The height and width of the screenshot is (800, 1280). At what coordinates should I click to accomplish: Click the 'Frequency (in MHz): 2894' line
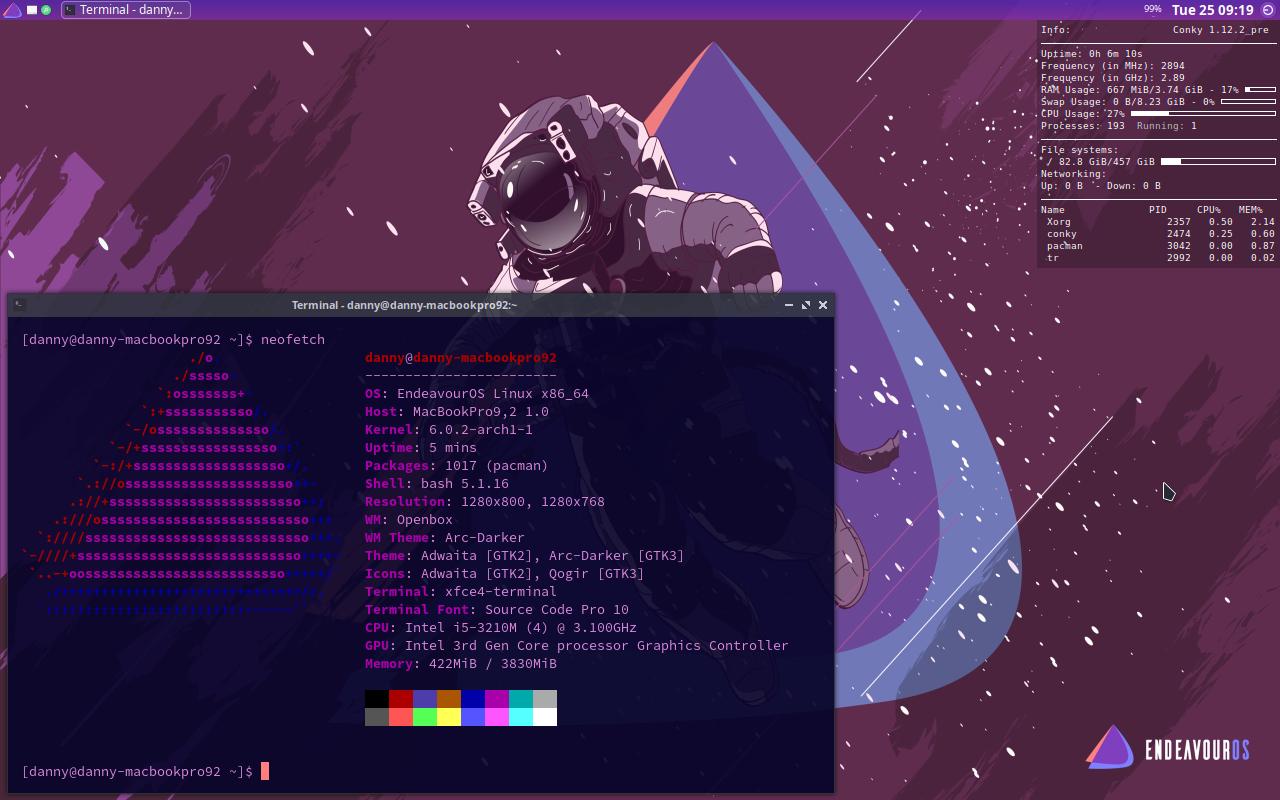[1112, 66]
